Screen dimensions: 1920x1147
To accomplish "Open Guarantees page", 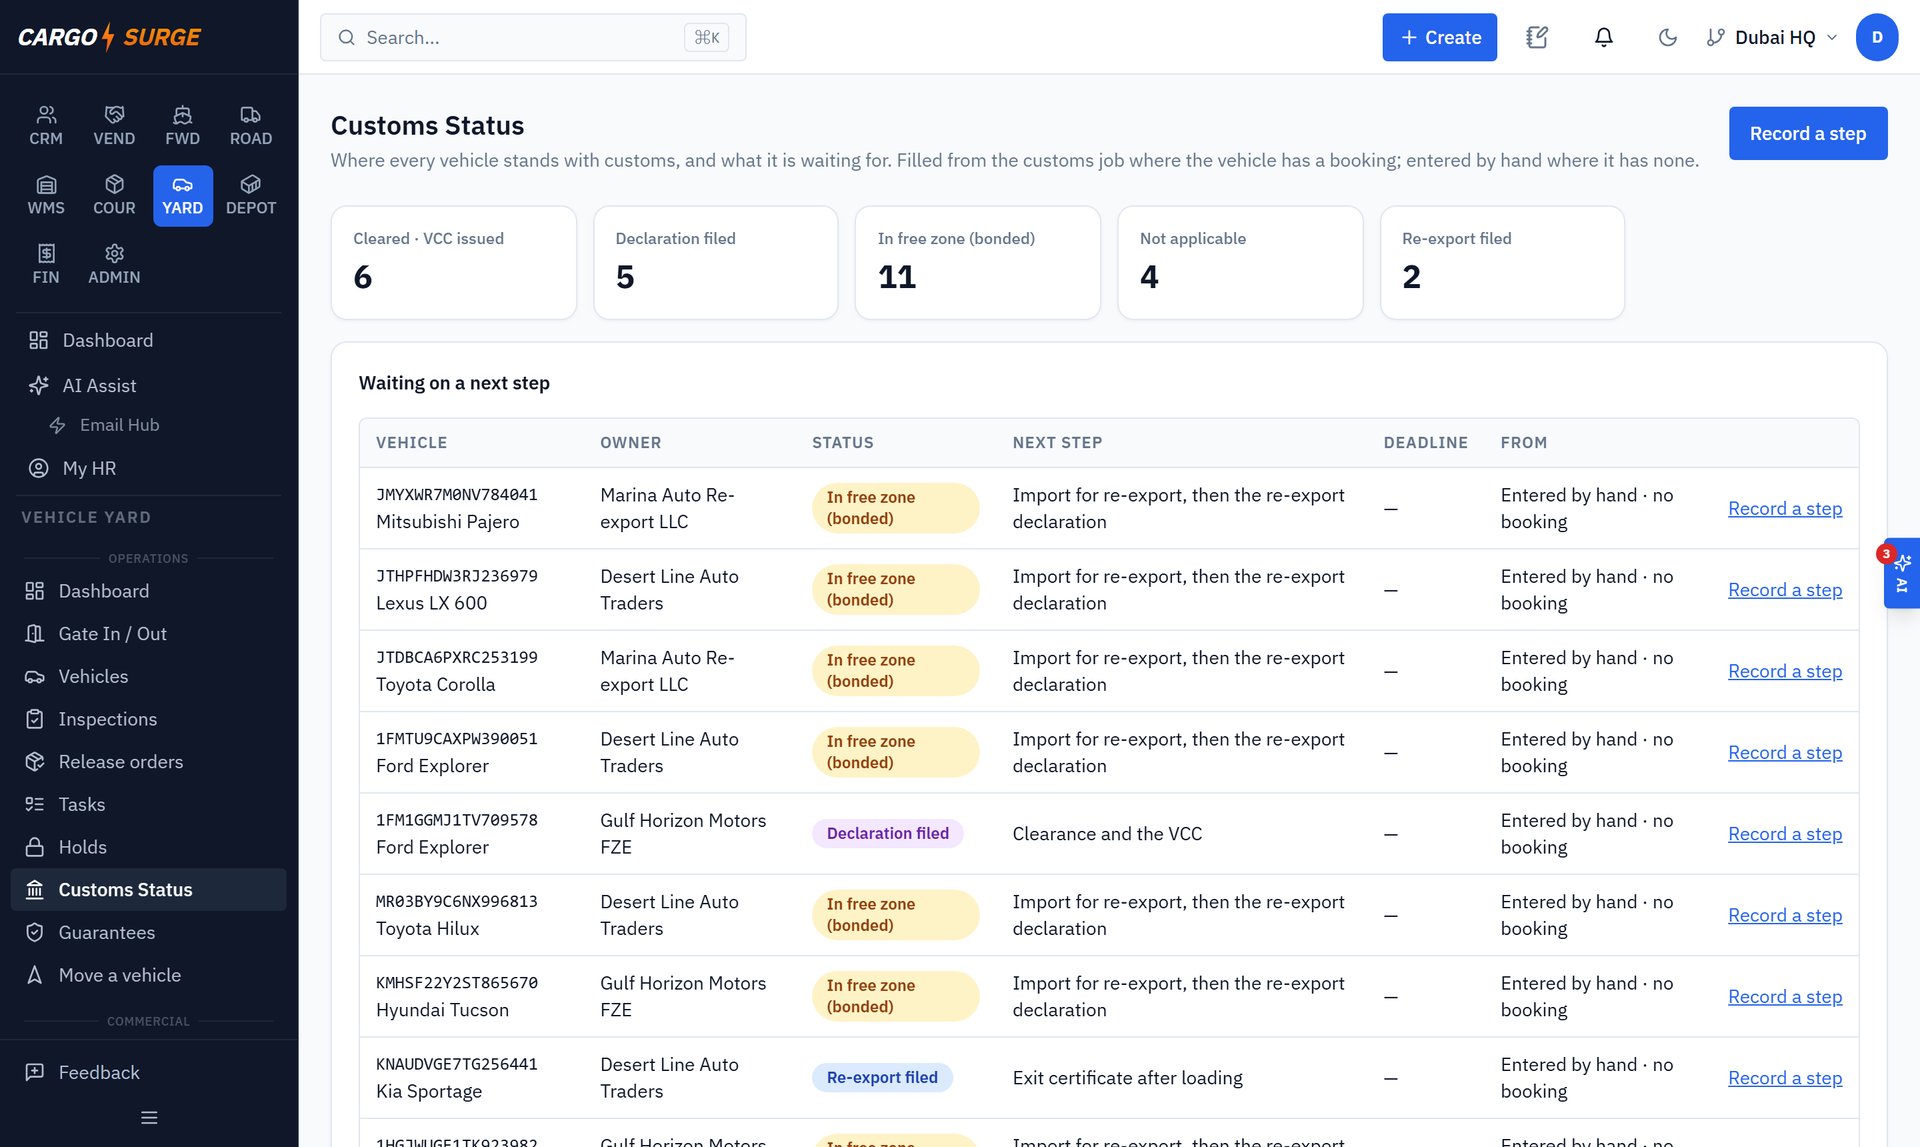I will tap(148, 932).
